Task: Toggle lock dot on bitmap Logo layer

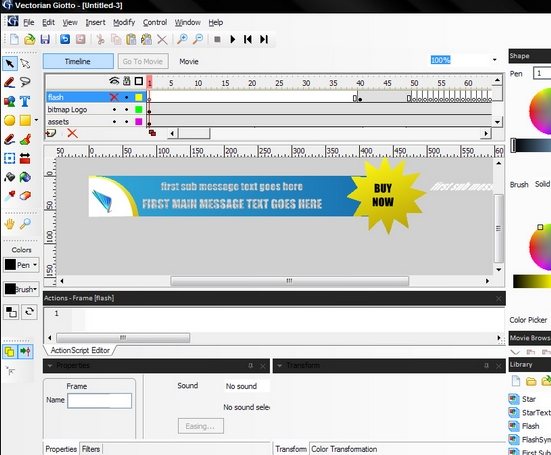Action: 127,110
